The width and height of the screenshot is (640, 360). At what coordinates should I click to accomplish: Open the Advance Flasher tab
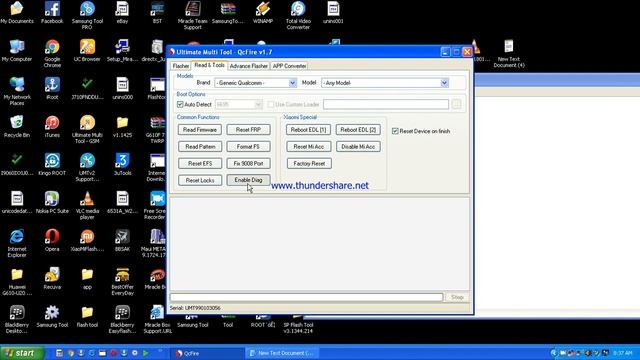coord(249,66)
